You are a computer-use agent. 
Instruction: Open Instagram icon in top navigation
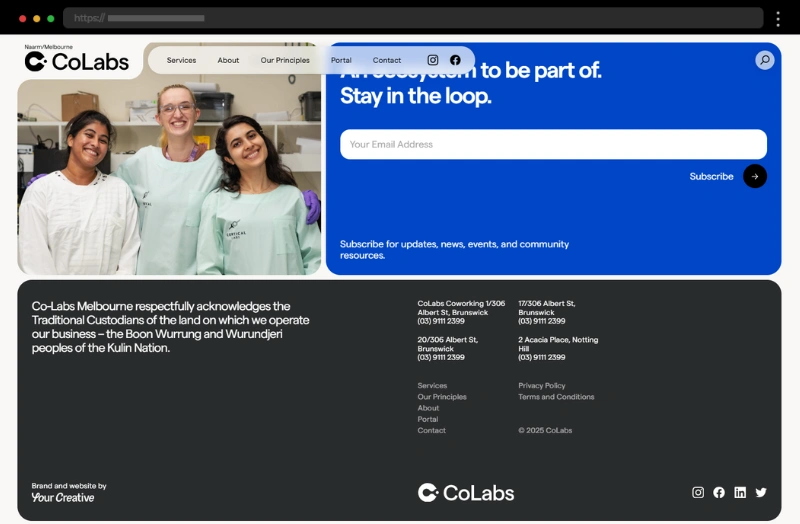tap(433, 60)
